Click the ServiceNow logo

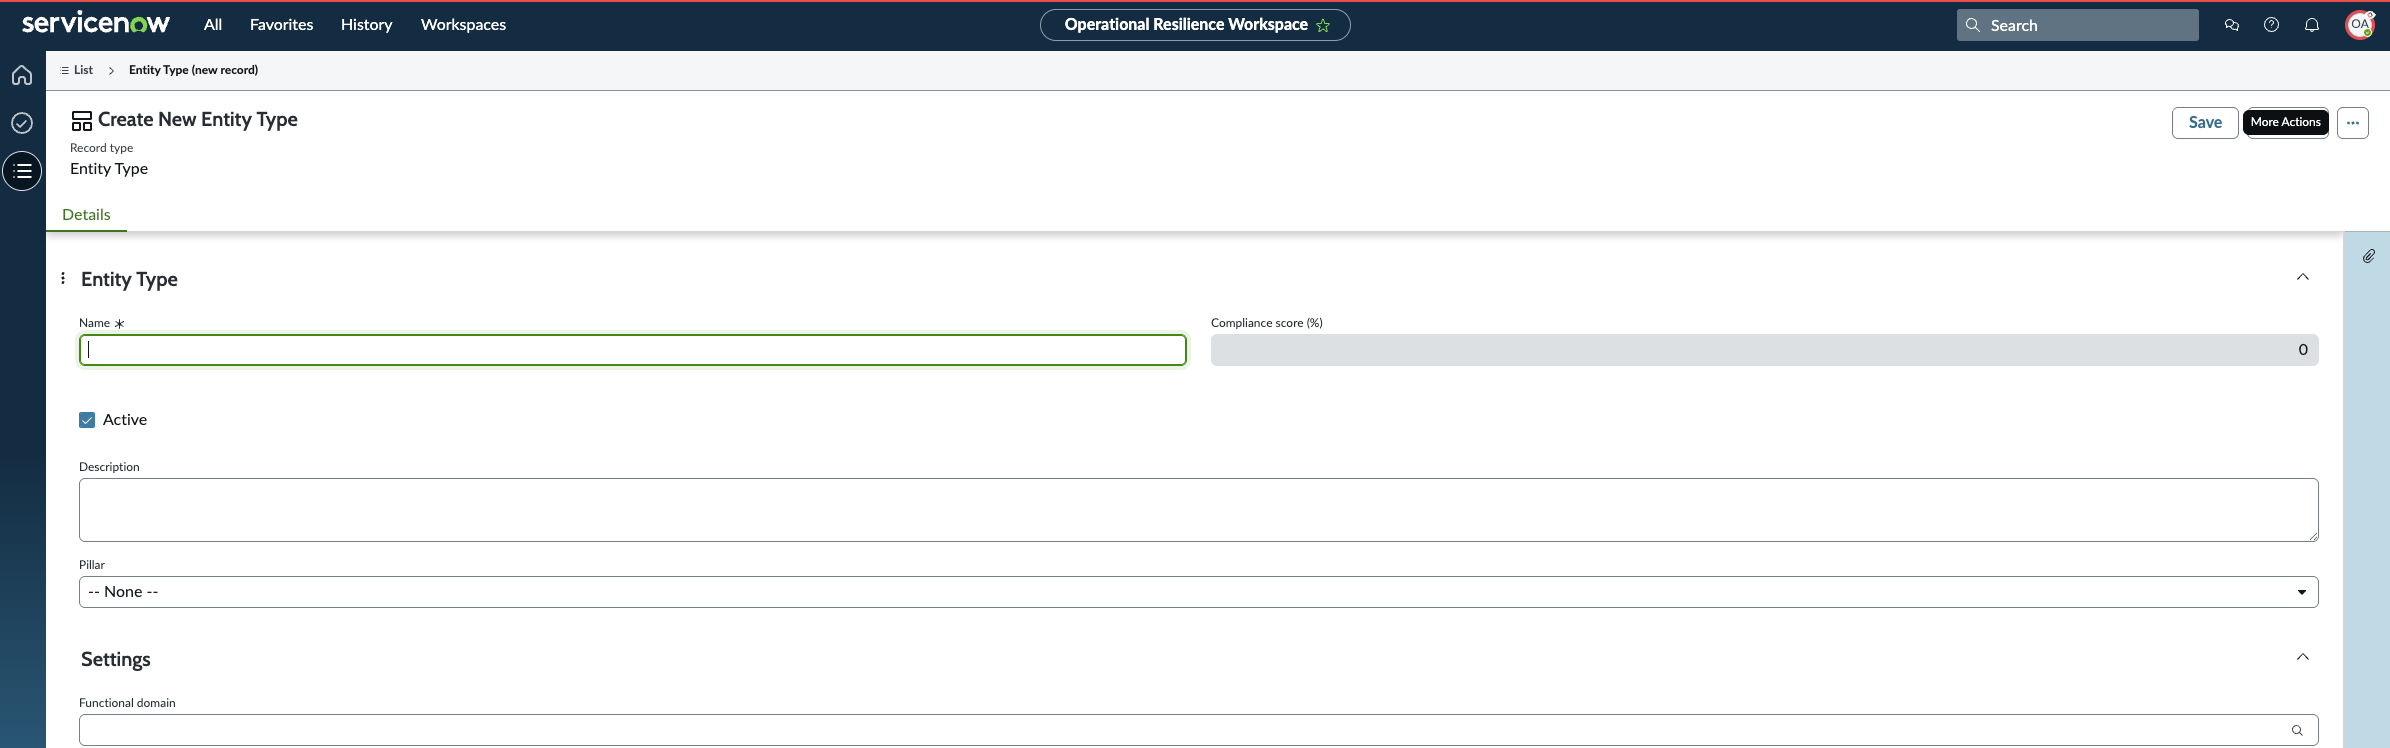click(x=96, y=23)
